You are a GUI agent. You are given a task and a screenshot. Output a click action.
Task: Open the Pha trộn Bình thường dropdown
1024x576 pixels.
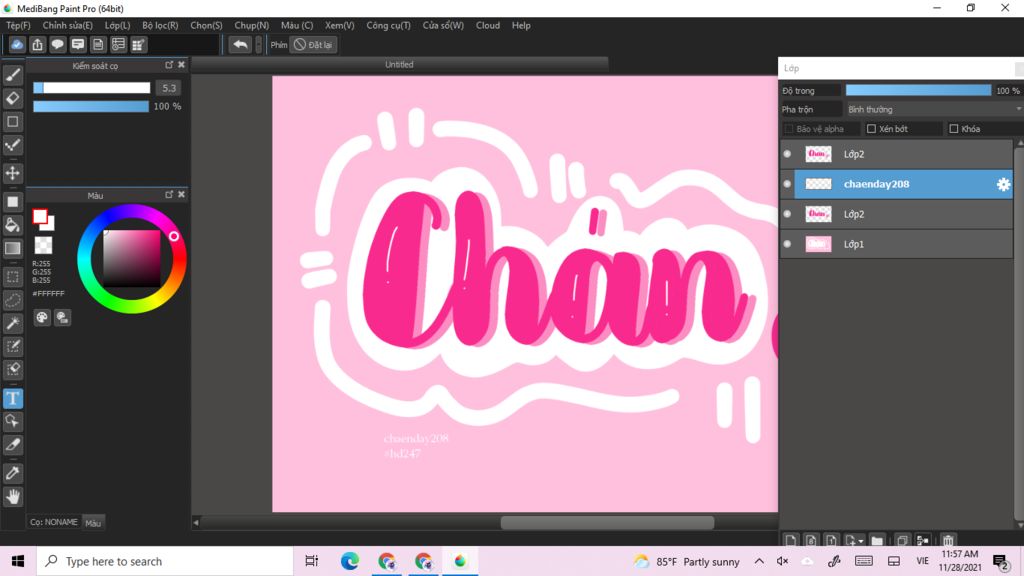click(933, 109)
